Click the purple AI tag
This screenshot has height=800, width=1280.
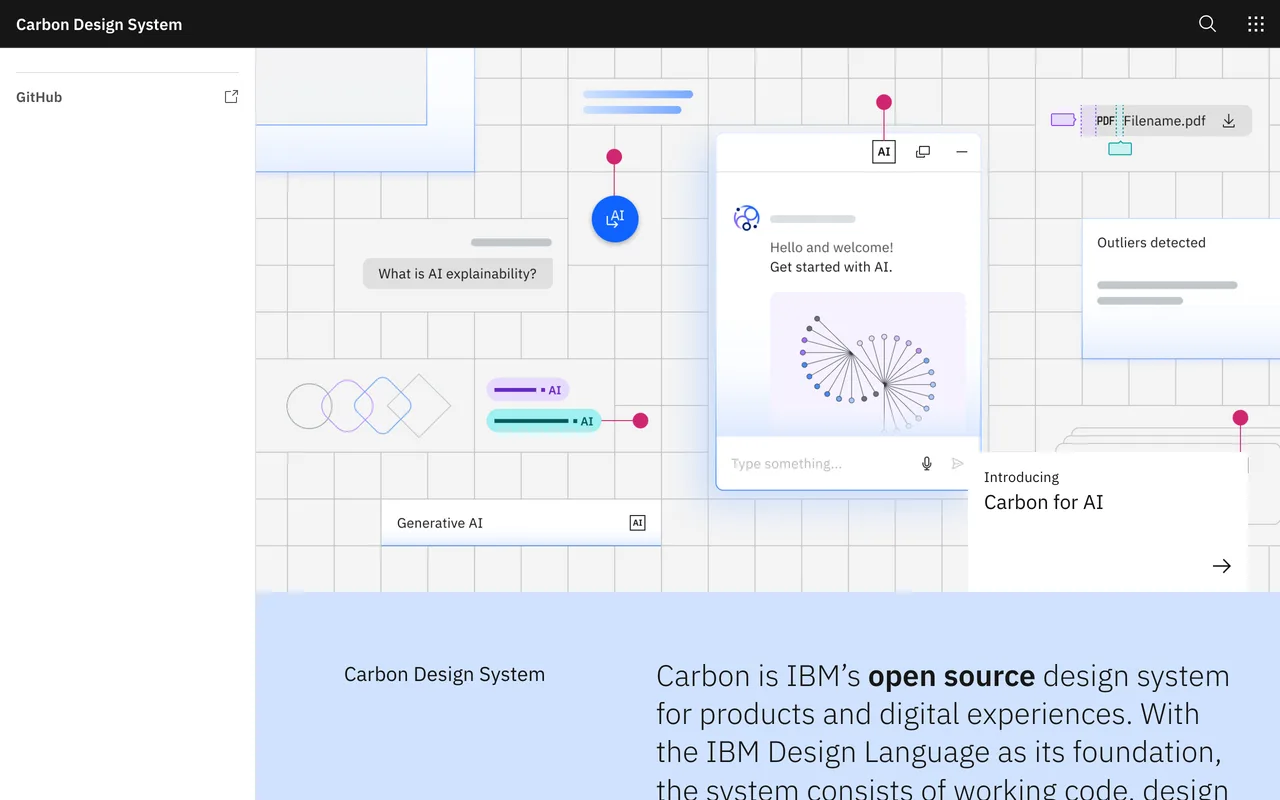(528, 390)
